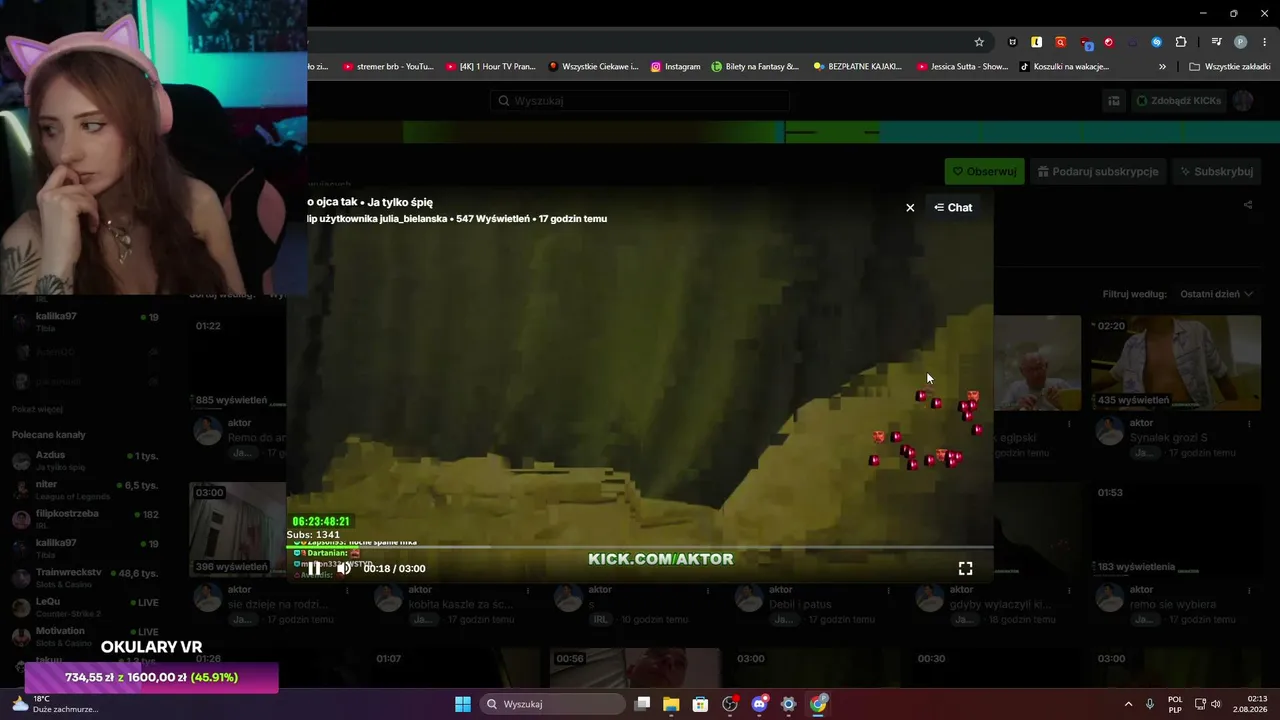The width and height of the screenshot is (1280, 720).
Task: Open the yellow extension icon in toolbar
Action: [1037, 42]
